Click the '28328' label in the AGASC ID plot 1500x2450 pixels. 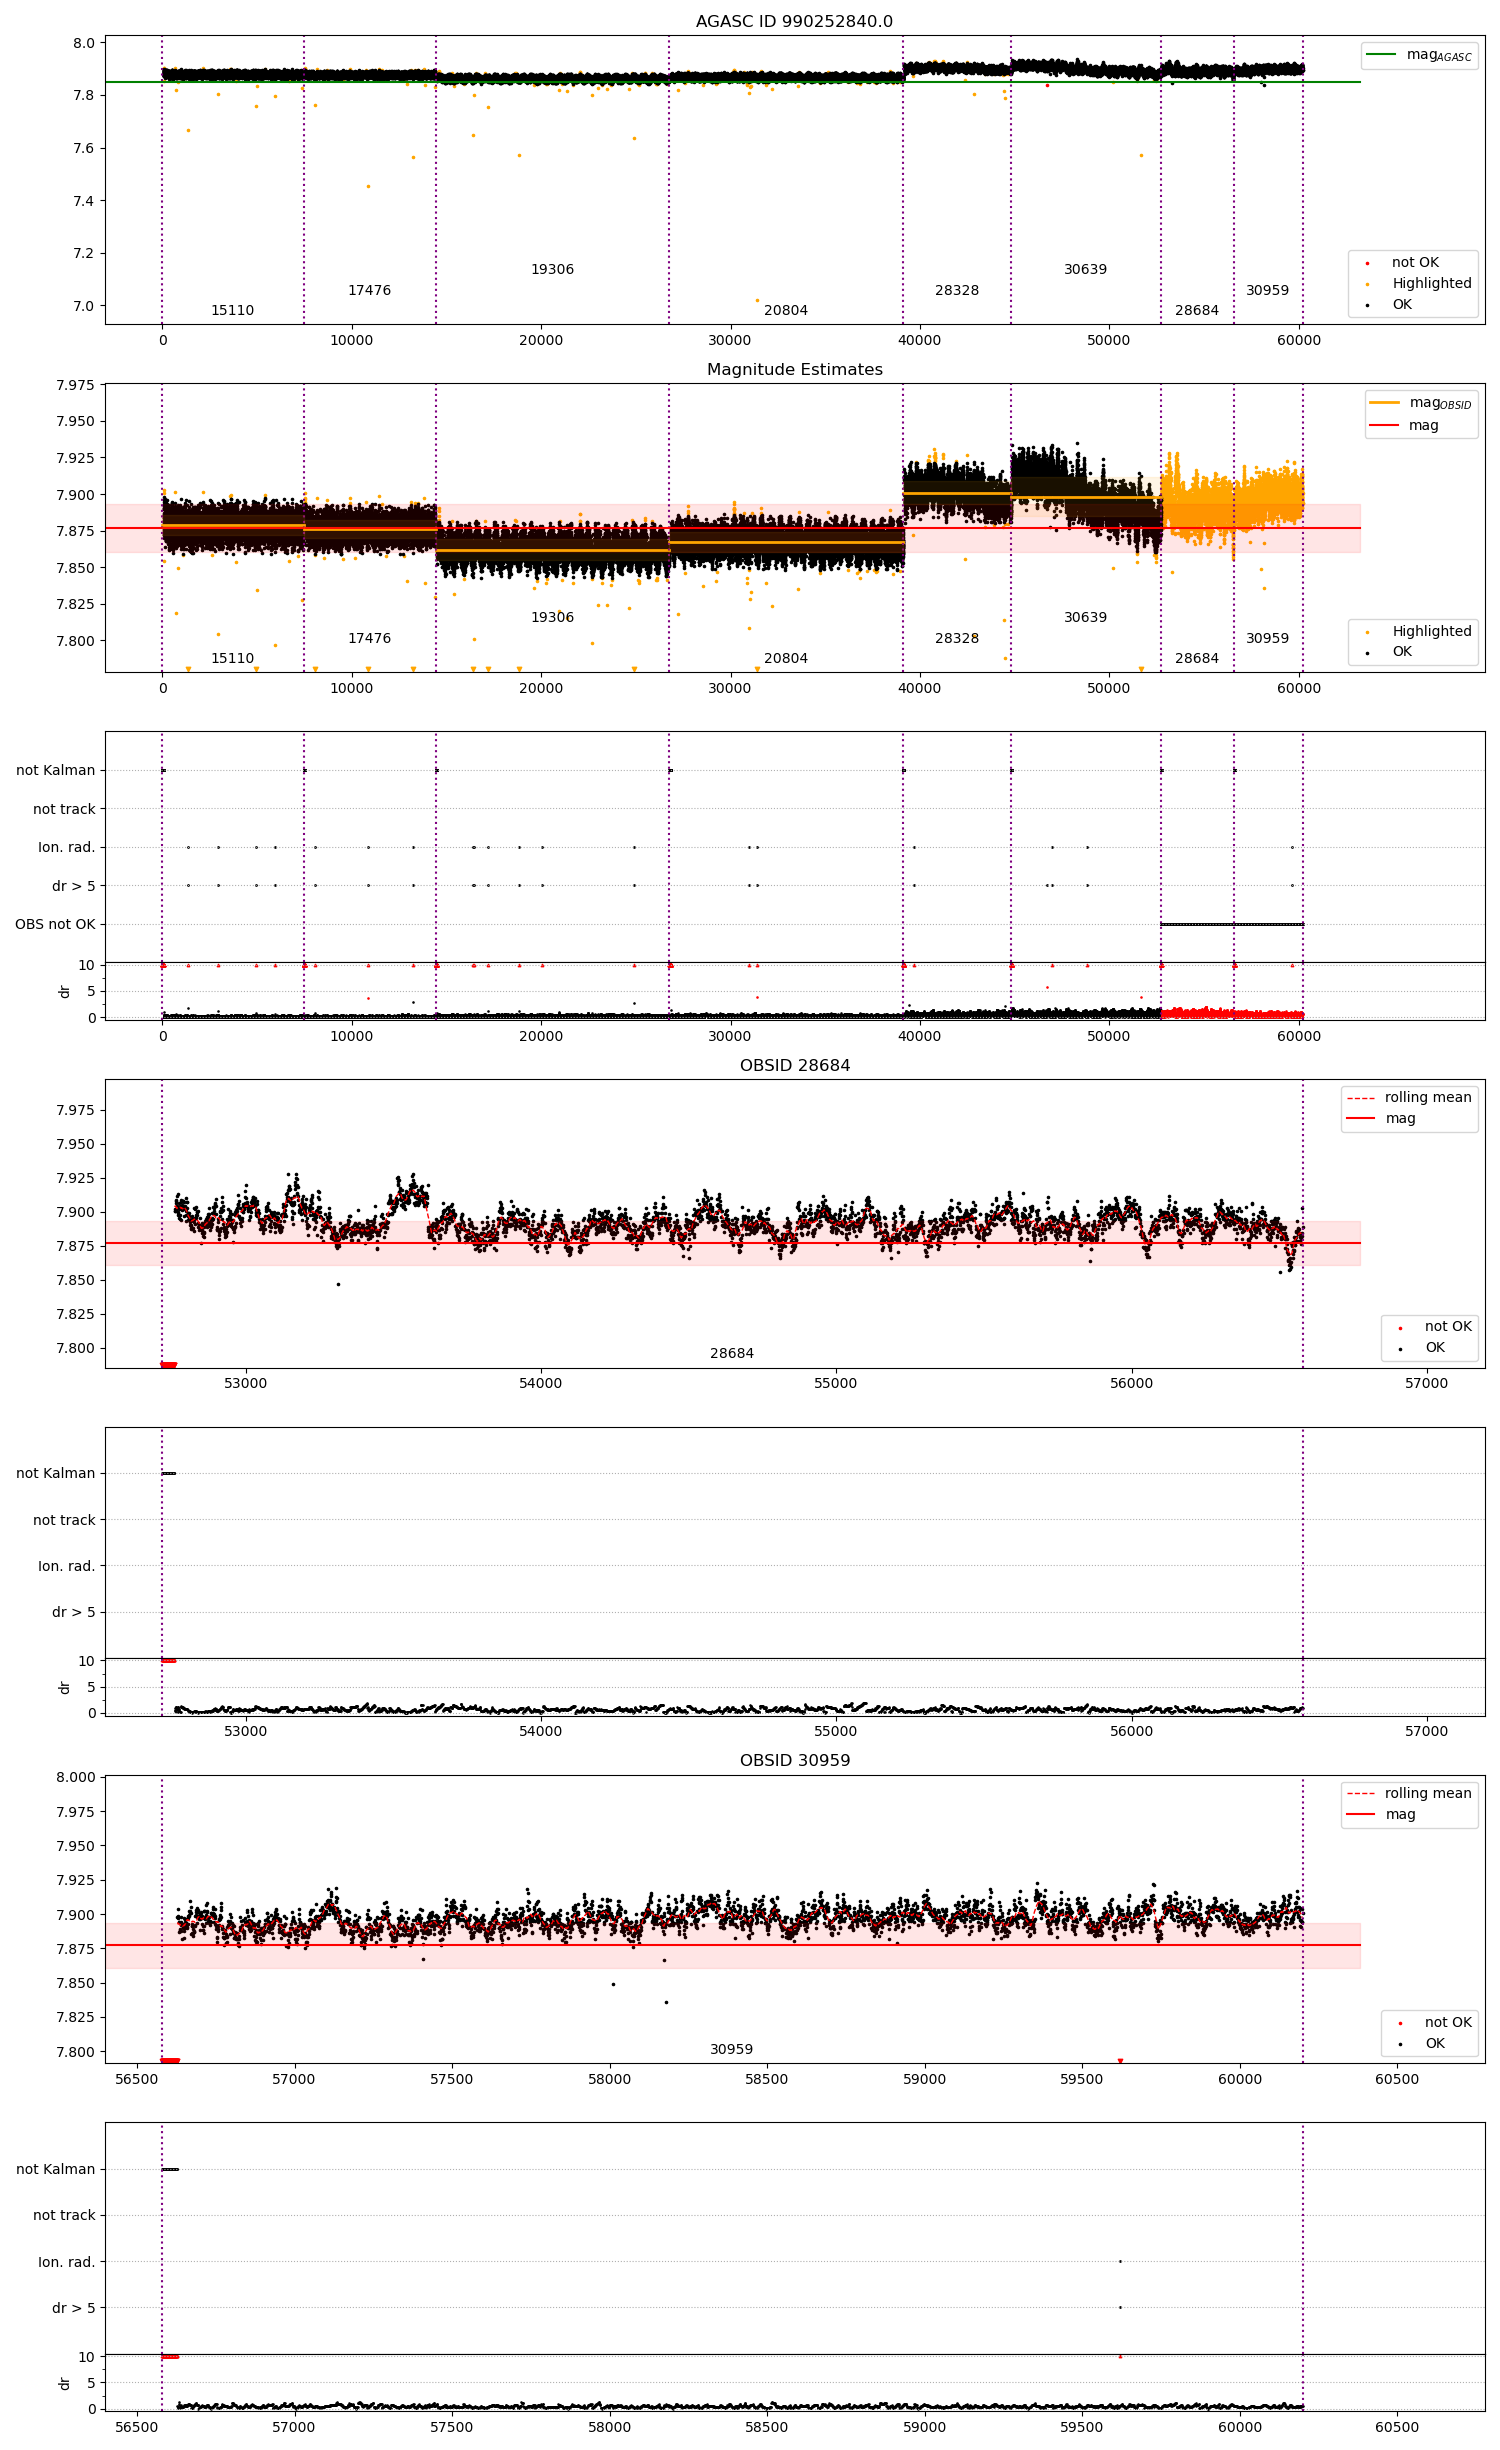(957, 290)
